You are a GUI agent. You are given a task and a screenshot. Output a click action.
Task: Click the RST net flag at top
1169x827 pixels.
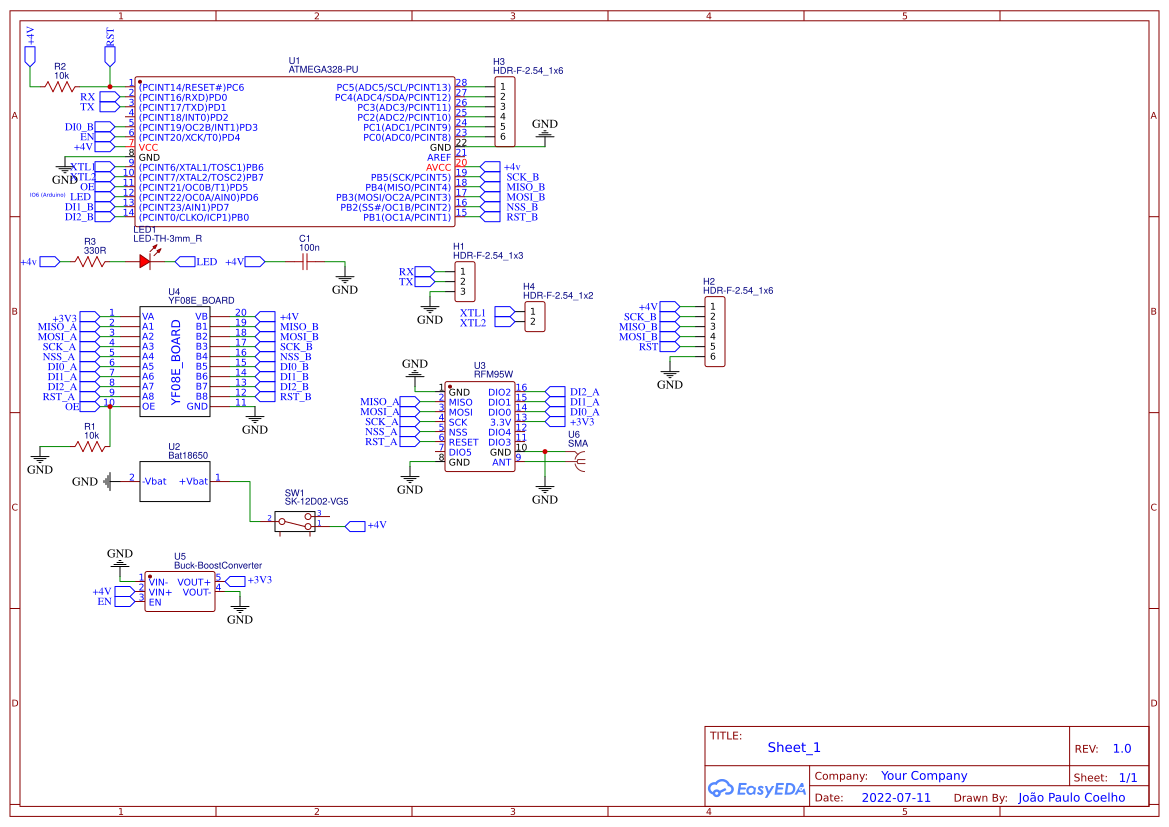(x=110, y=54)
